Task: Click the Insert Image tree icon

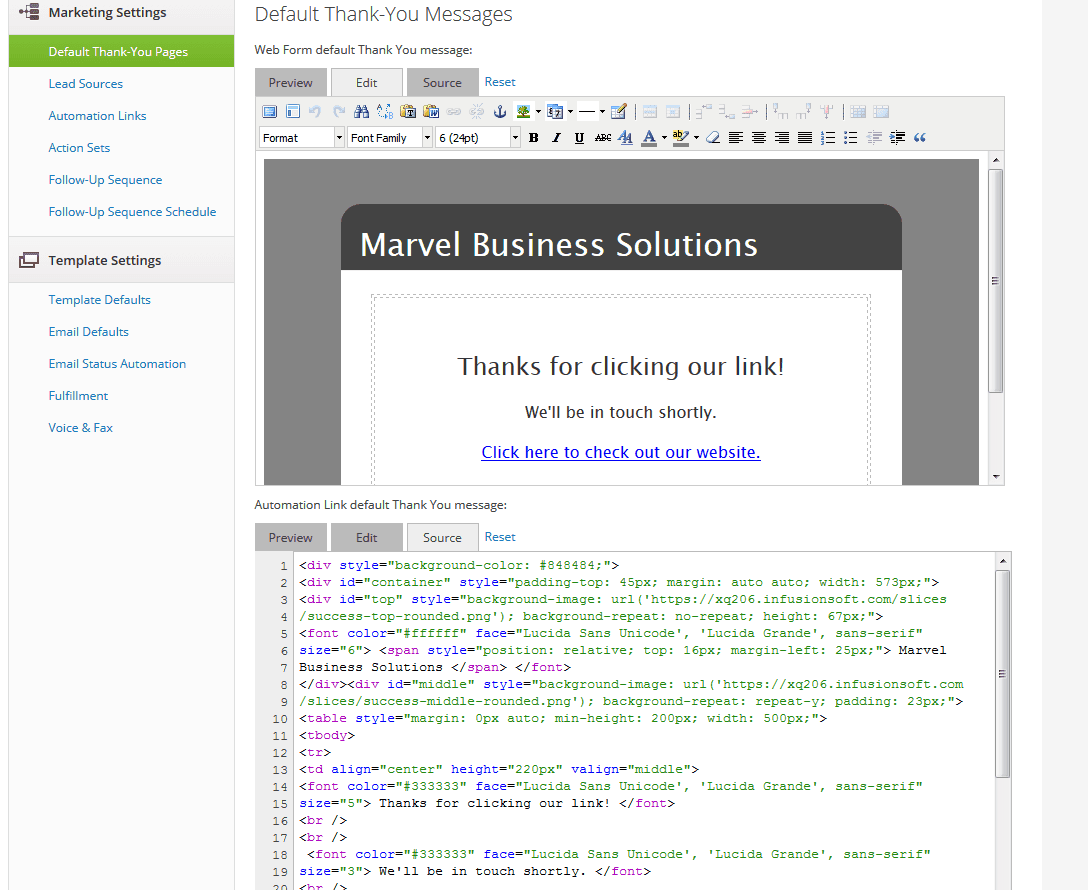Action: 523,112
